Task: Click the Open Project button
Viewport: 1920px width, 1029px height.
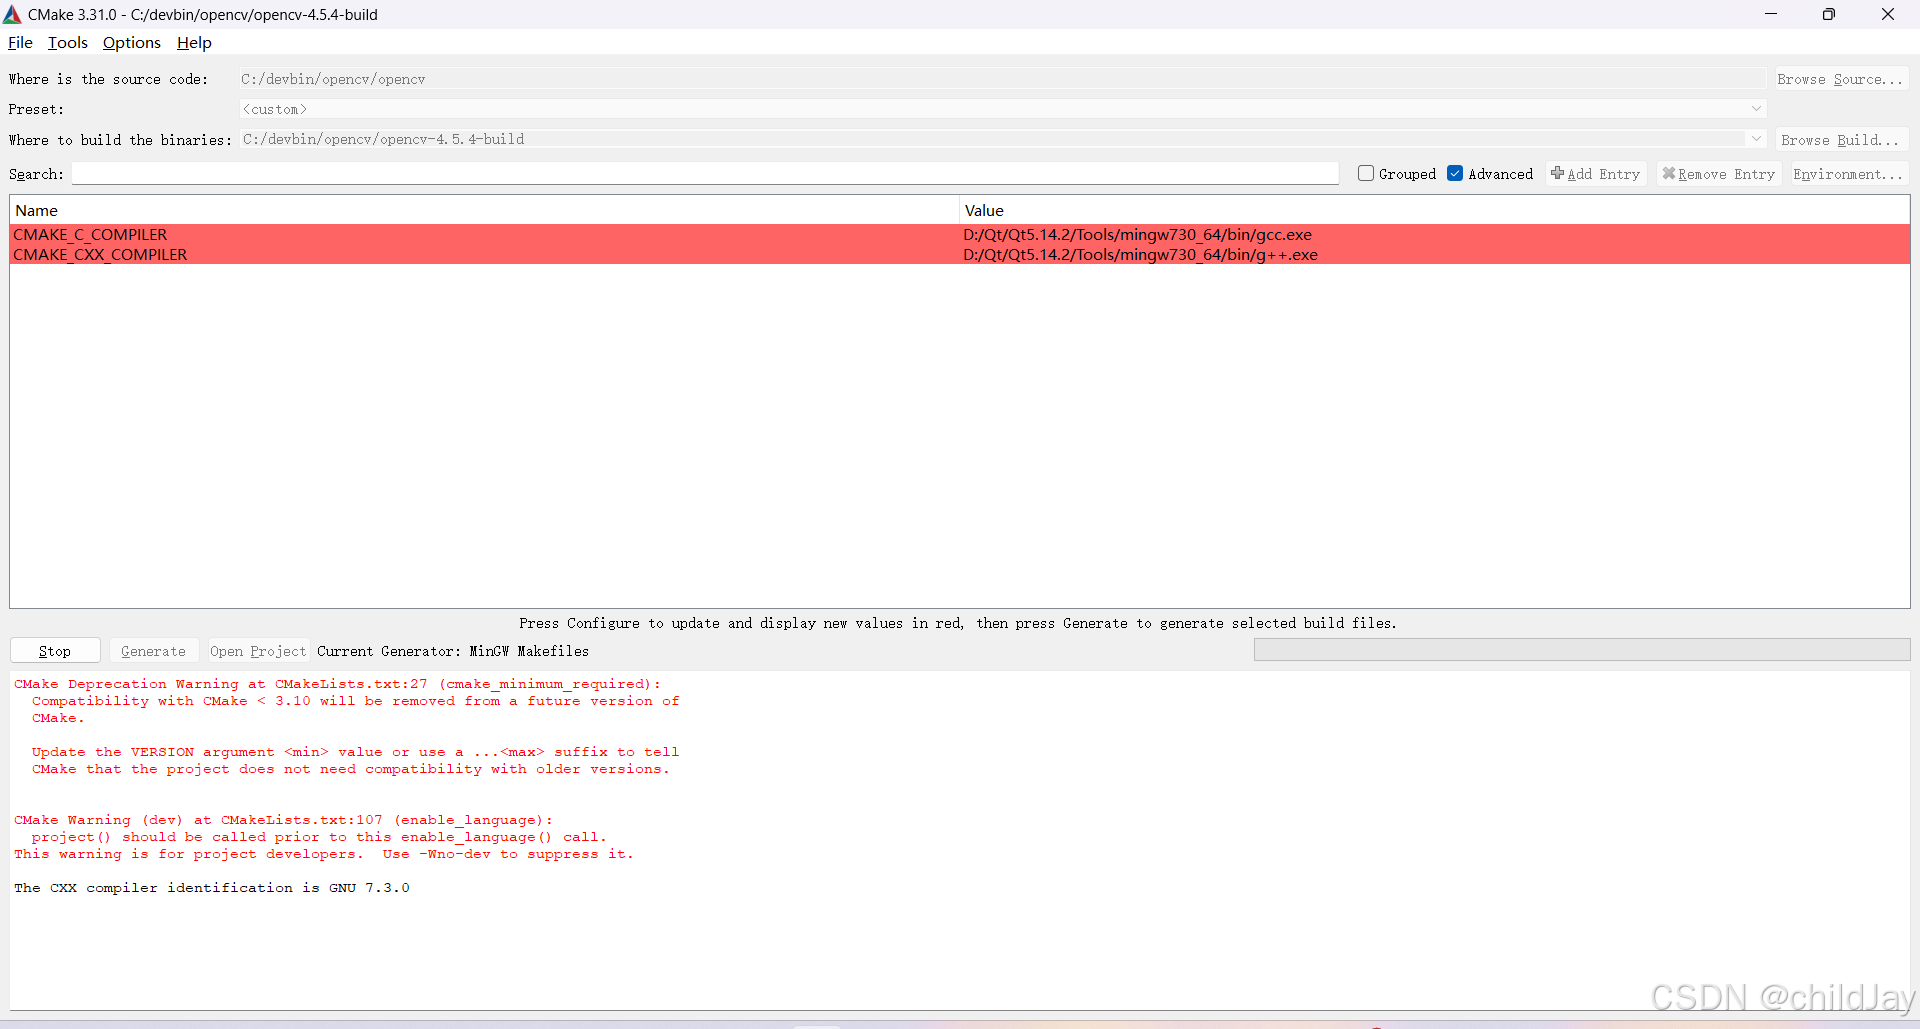Action: [258, 651]
